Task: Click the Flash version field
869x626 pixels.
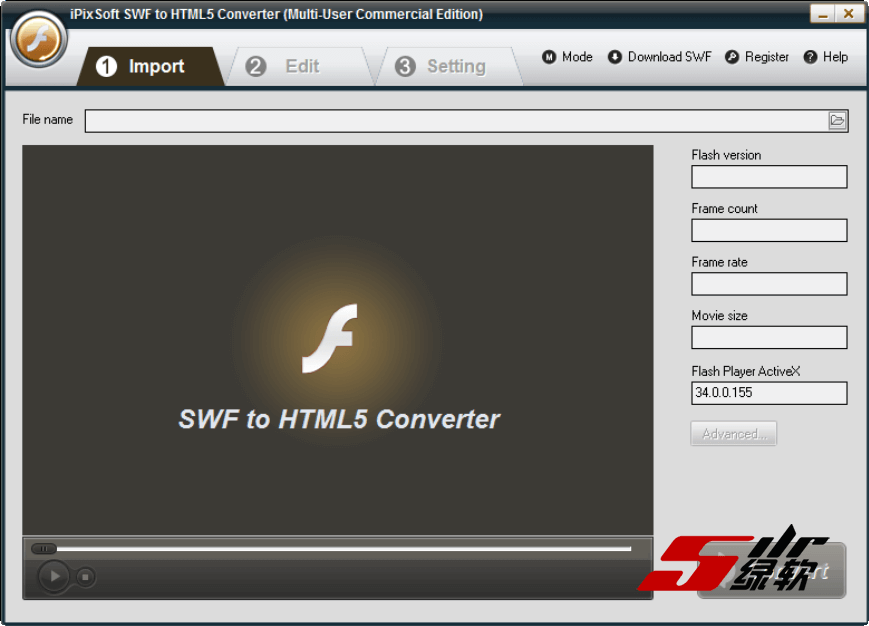Action: (x=768, y=177)
